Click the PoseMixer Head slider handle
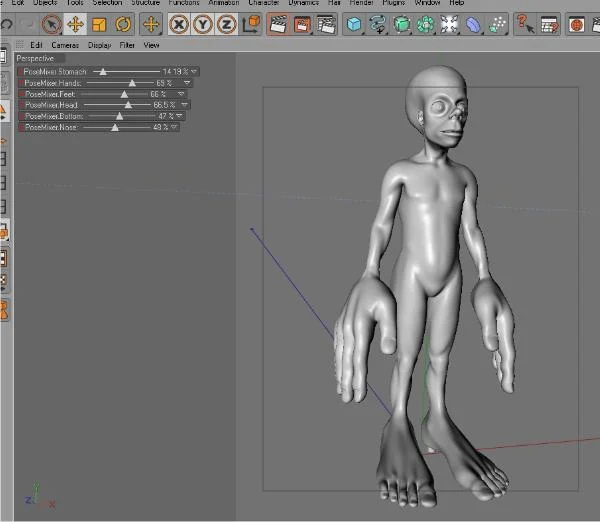600x522 pixels. tap(128, 105)
